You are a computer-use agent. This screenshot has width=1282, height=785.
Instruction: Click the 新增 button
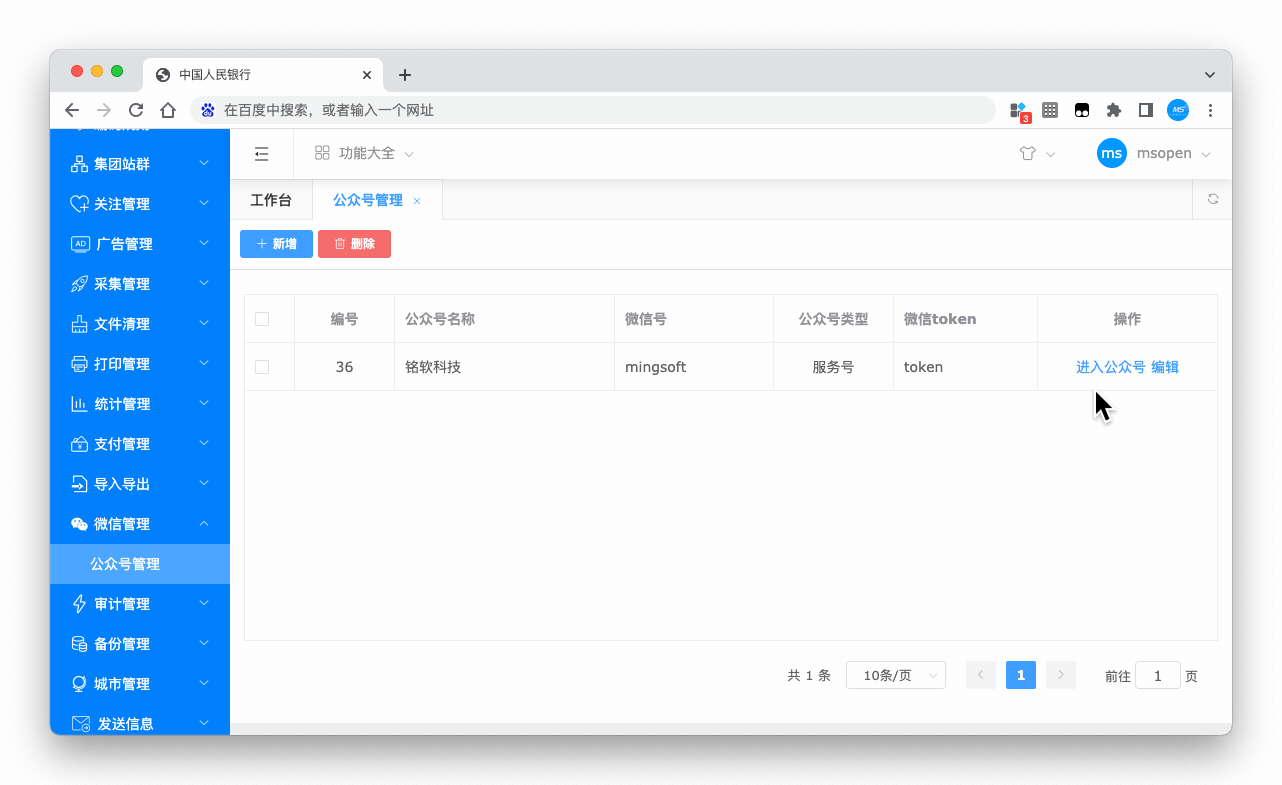pos(276,244)
